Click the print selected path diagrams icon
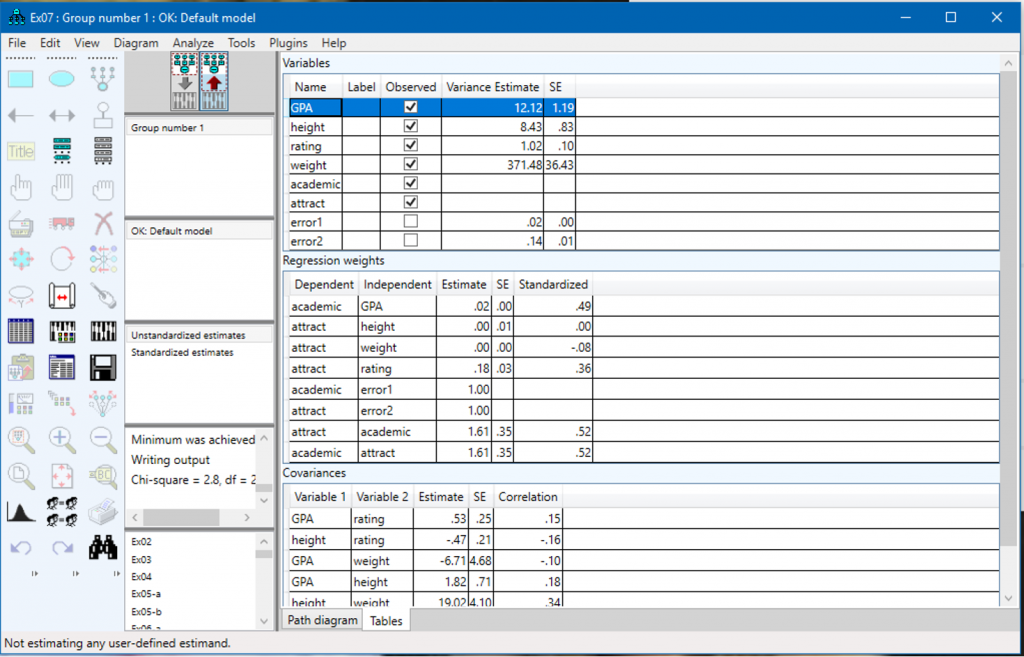Screen dimensions: 1024x657 [103, 511]
